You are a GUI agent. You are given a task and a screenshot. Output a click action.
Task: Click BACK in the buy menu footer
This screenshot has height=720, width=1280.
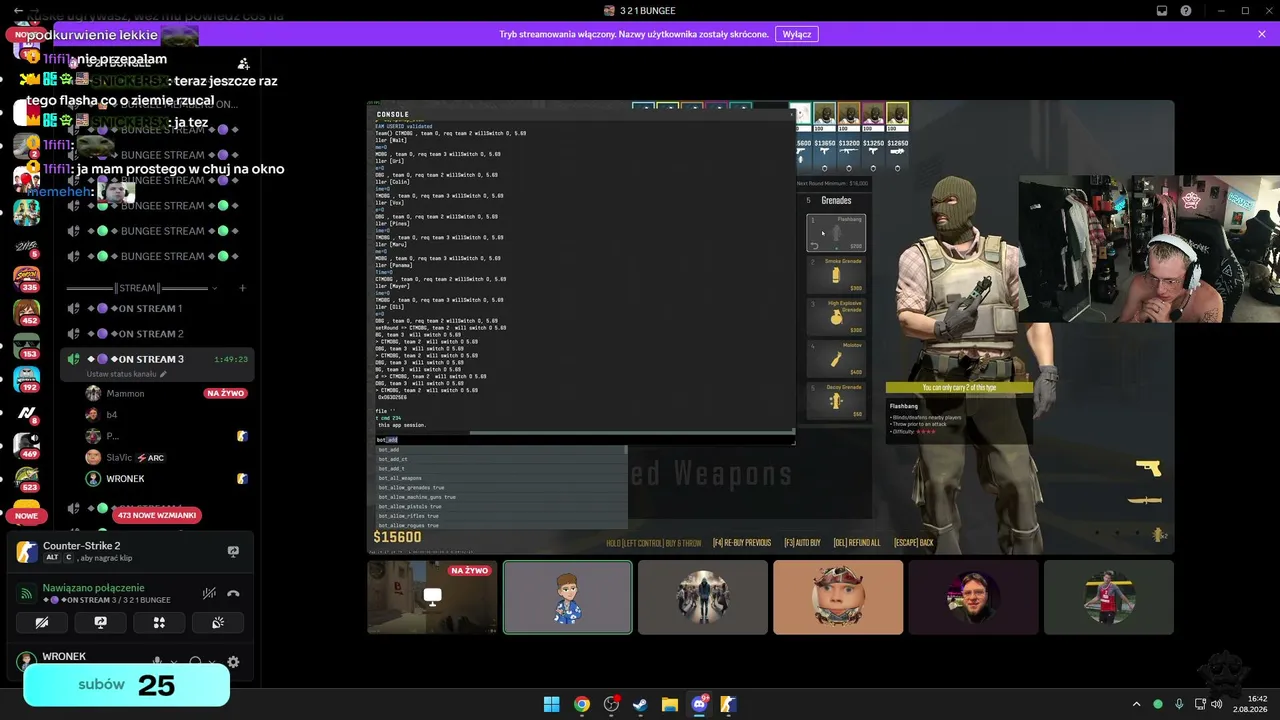point(914,543)
